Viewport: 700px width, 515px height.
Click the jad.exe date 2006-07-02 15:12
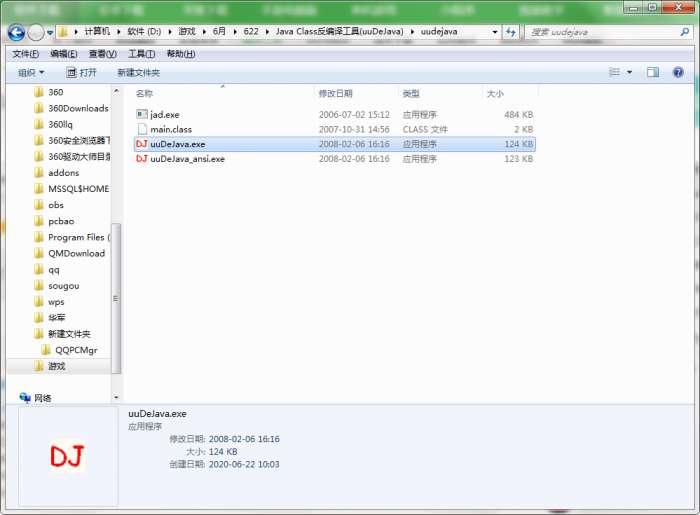click(x=354, y=115)
